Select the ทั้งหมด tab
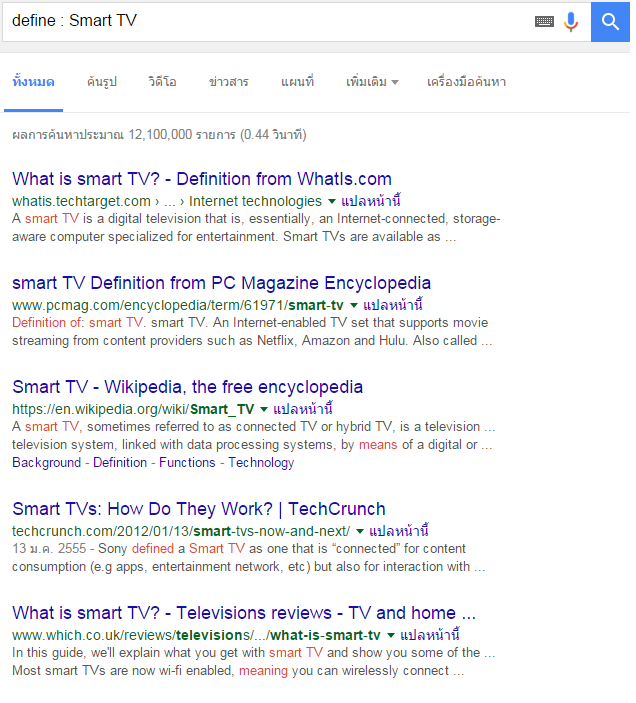The width and height of the screenshot is (636, 703). click(x=34, y=82)
